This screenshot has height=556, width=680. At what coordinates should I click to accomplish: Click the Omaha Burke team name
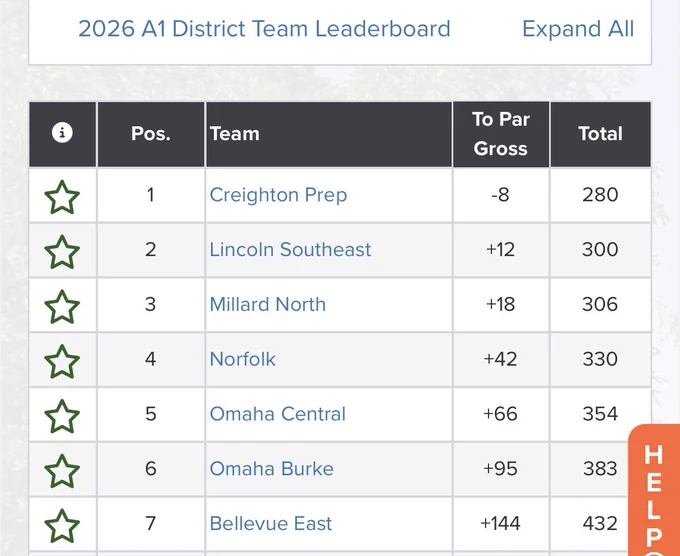271,468
